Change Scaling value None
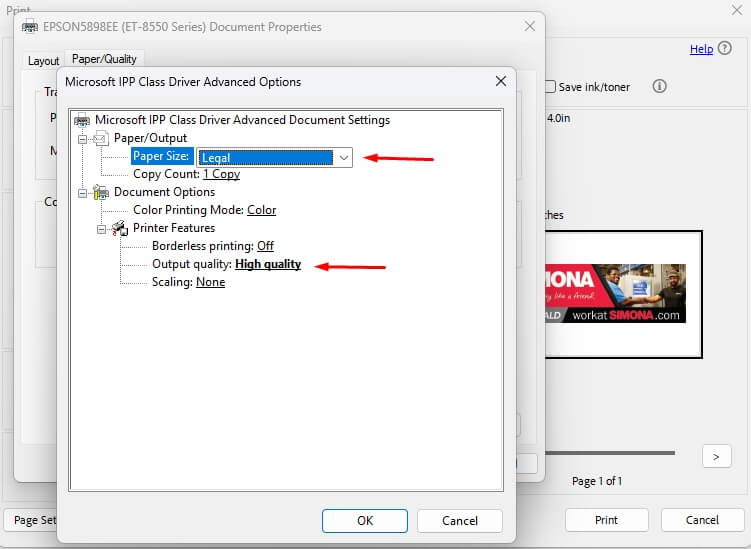 [x=210, y=282]
